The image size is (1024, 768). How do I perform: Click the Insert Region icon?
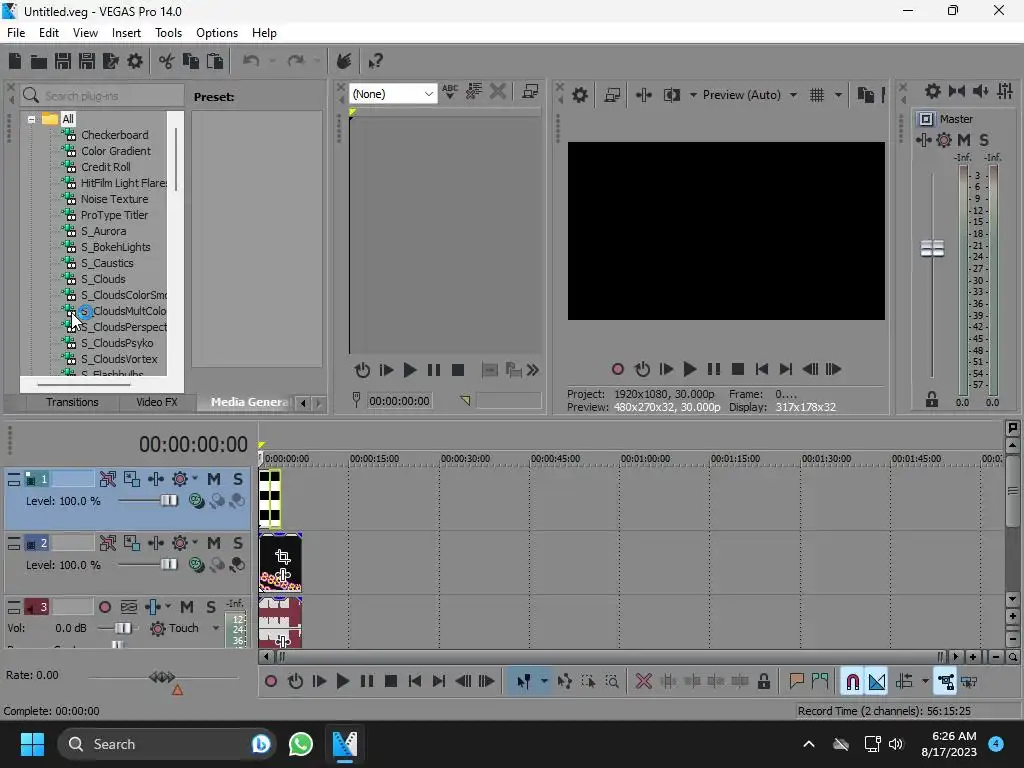(x=820, y=682)
